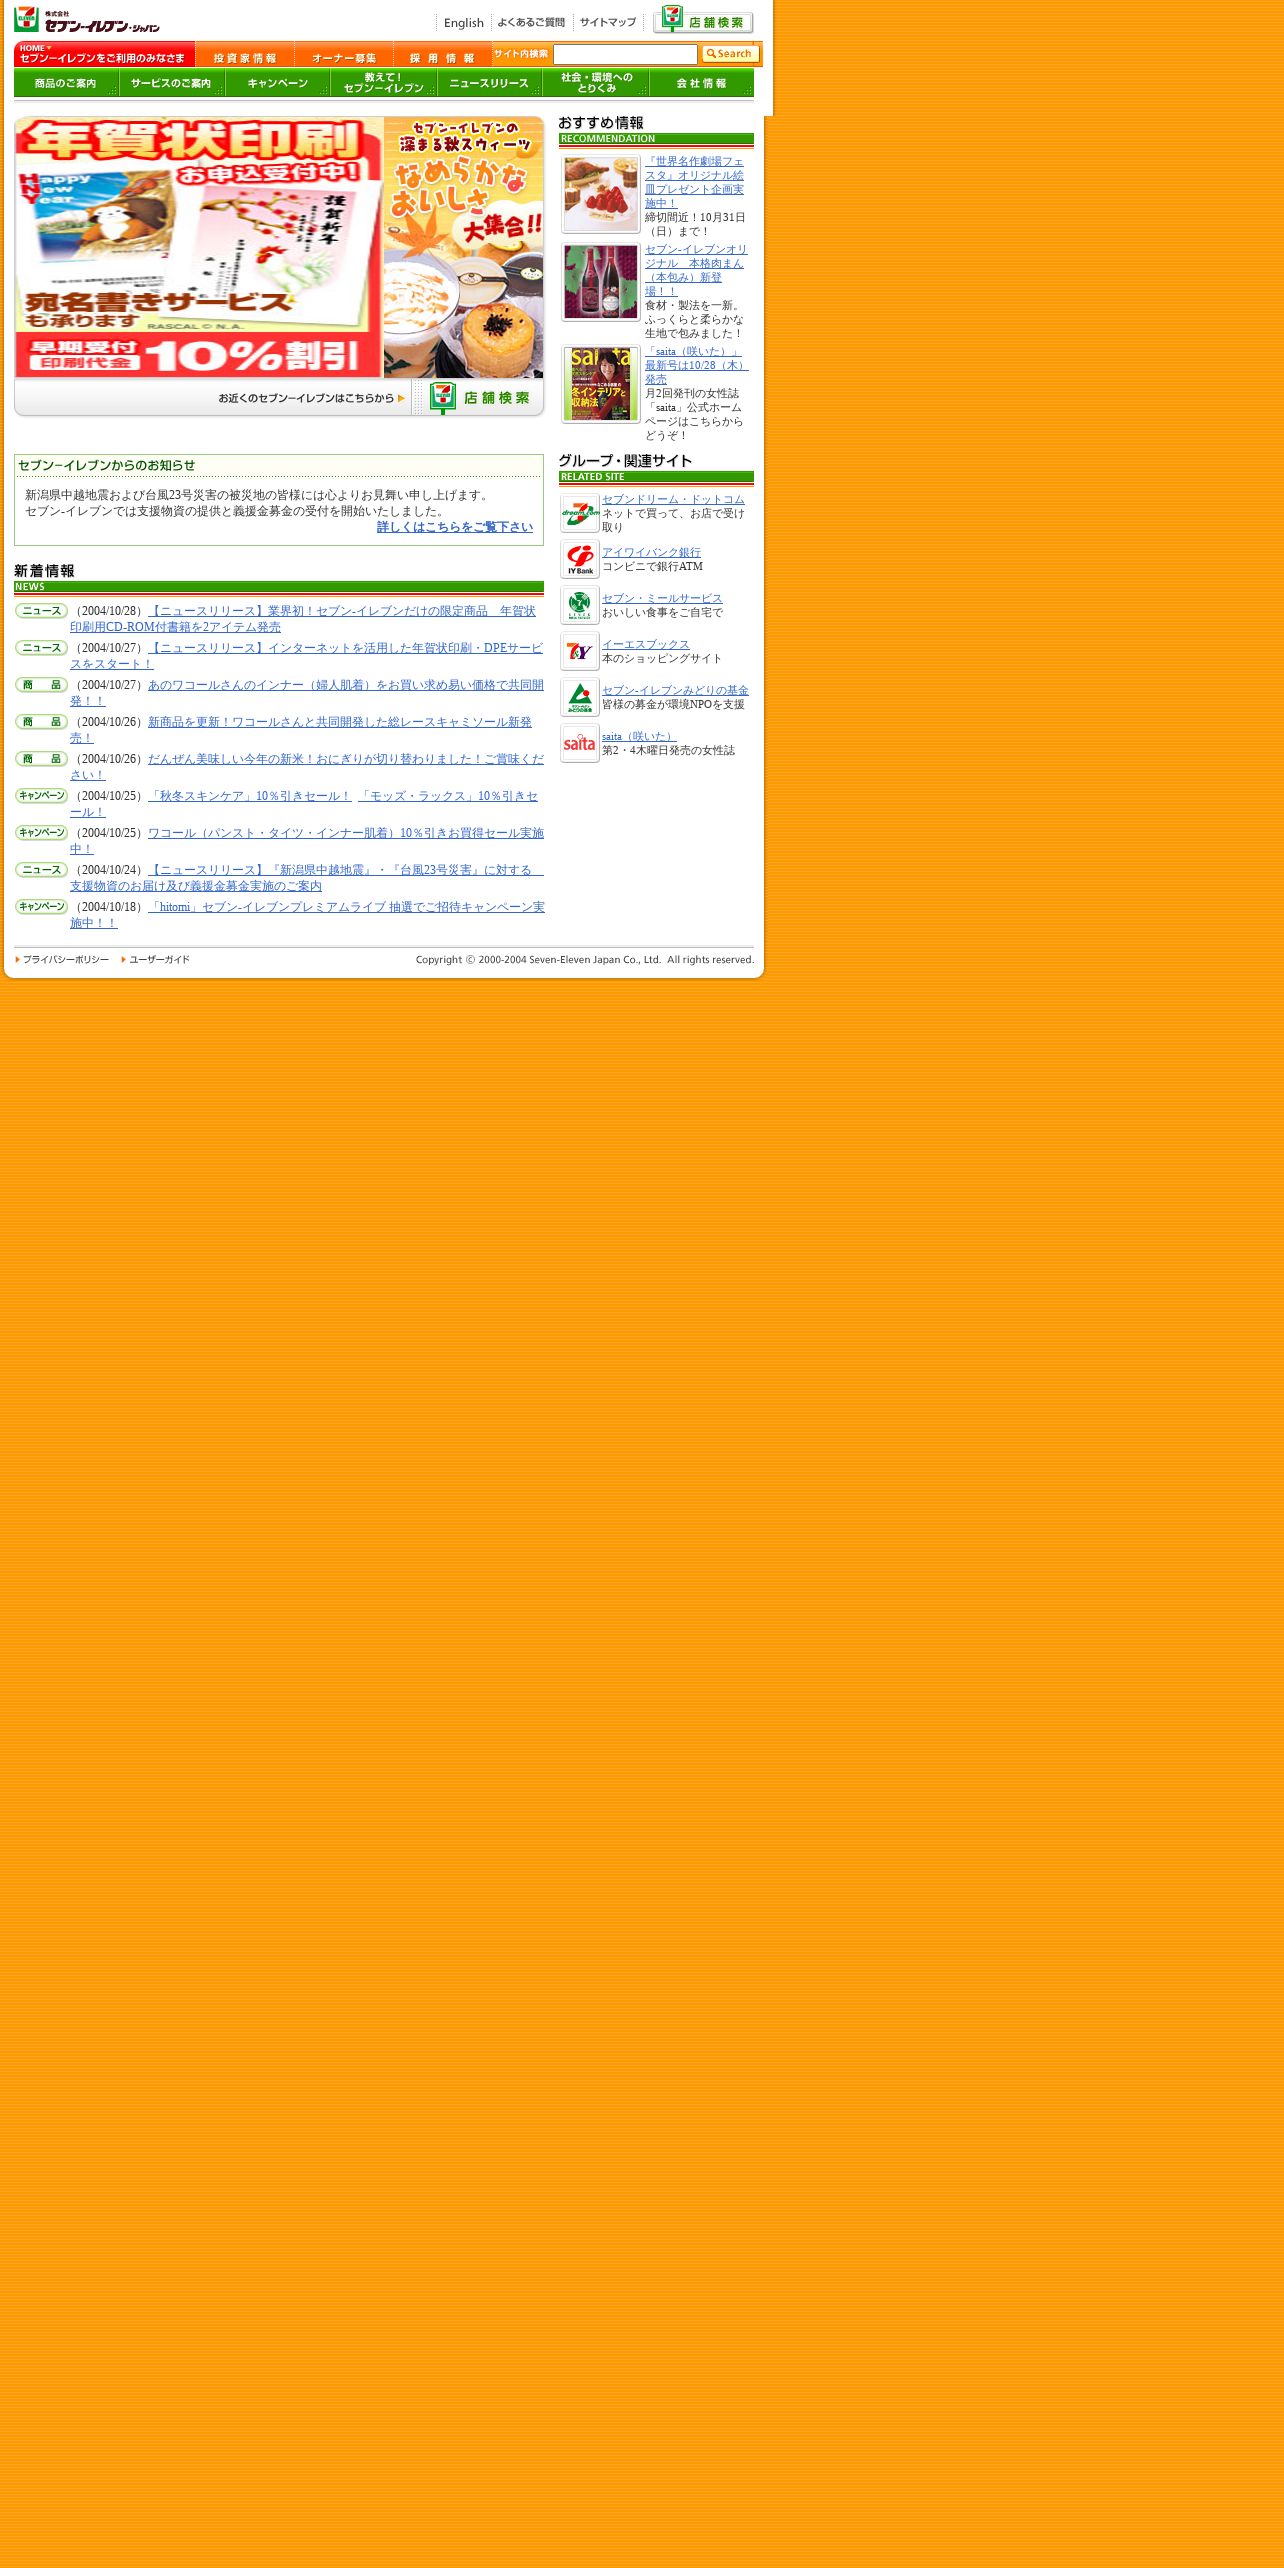Select the HOME セブン-イレブンをご利用のみなさま tab

104,54
